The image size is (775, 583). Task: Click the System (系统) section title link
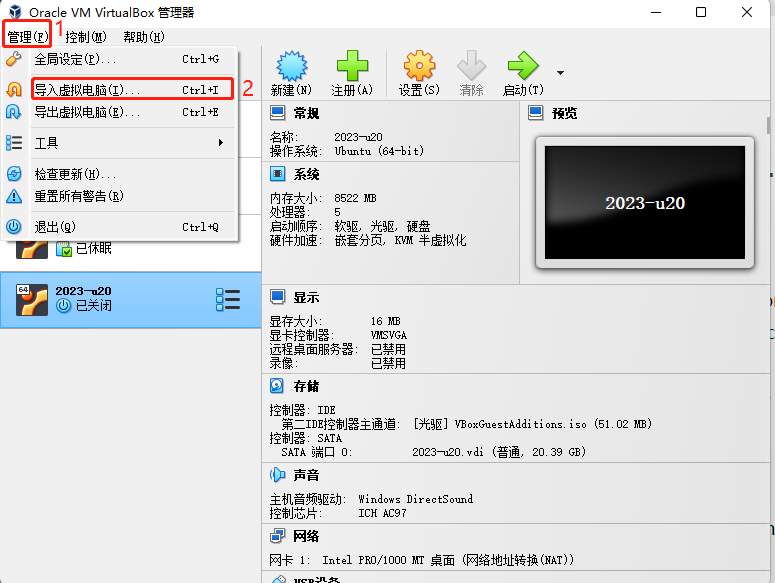pyautogui.click(x=306, y=174)
